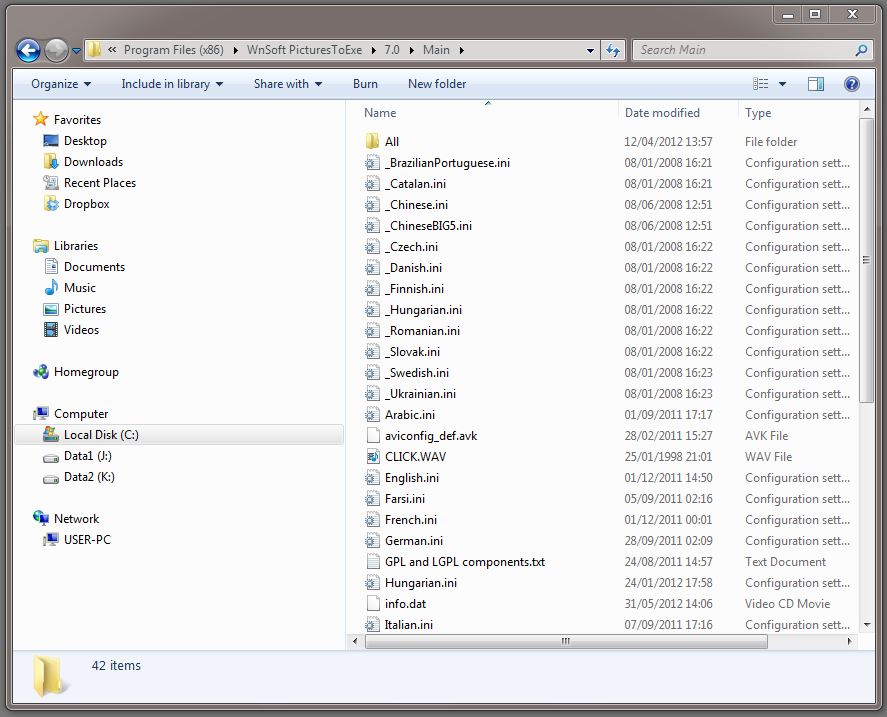Click vertical scrollbar thumb in file list
Image resolution: width=887 pixels, height=717 pixels.
tap(866, 260)
